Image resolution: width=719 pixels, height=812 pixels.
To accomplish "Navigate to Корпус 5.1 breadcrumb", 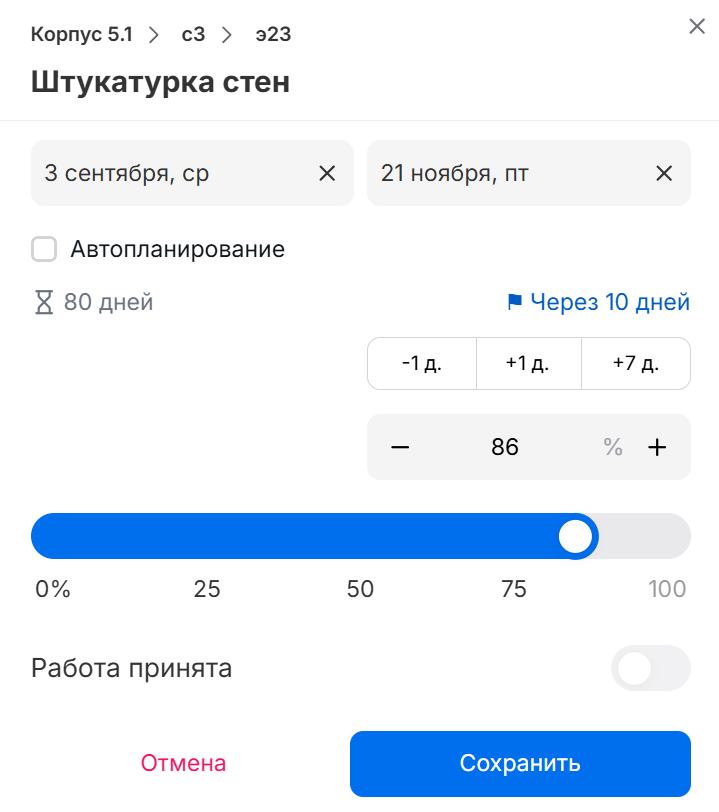I will [x=81, y=35].
